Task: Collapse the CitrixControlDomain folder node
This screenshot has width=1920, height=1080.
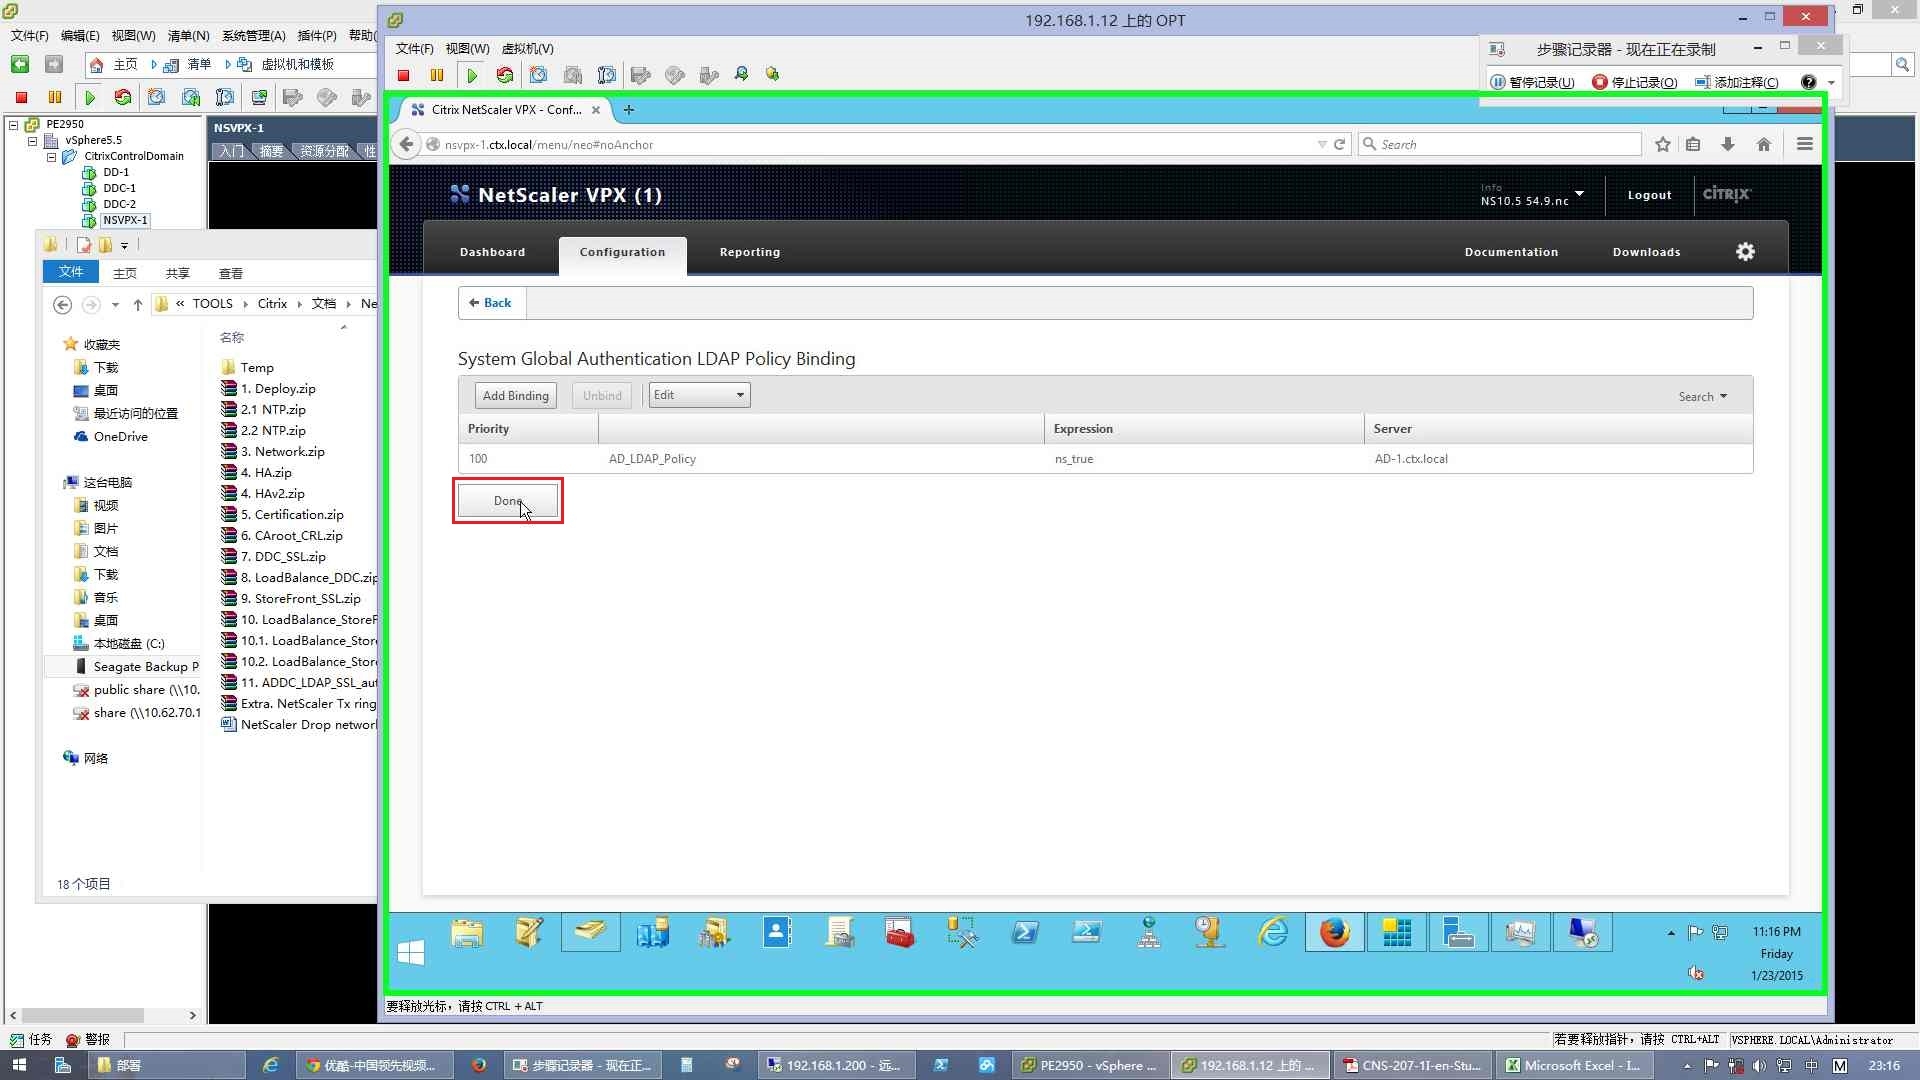Action: (x=52, y=157)
